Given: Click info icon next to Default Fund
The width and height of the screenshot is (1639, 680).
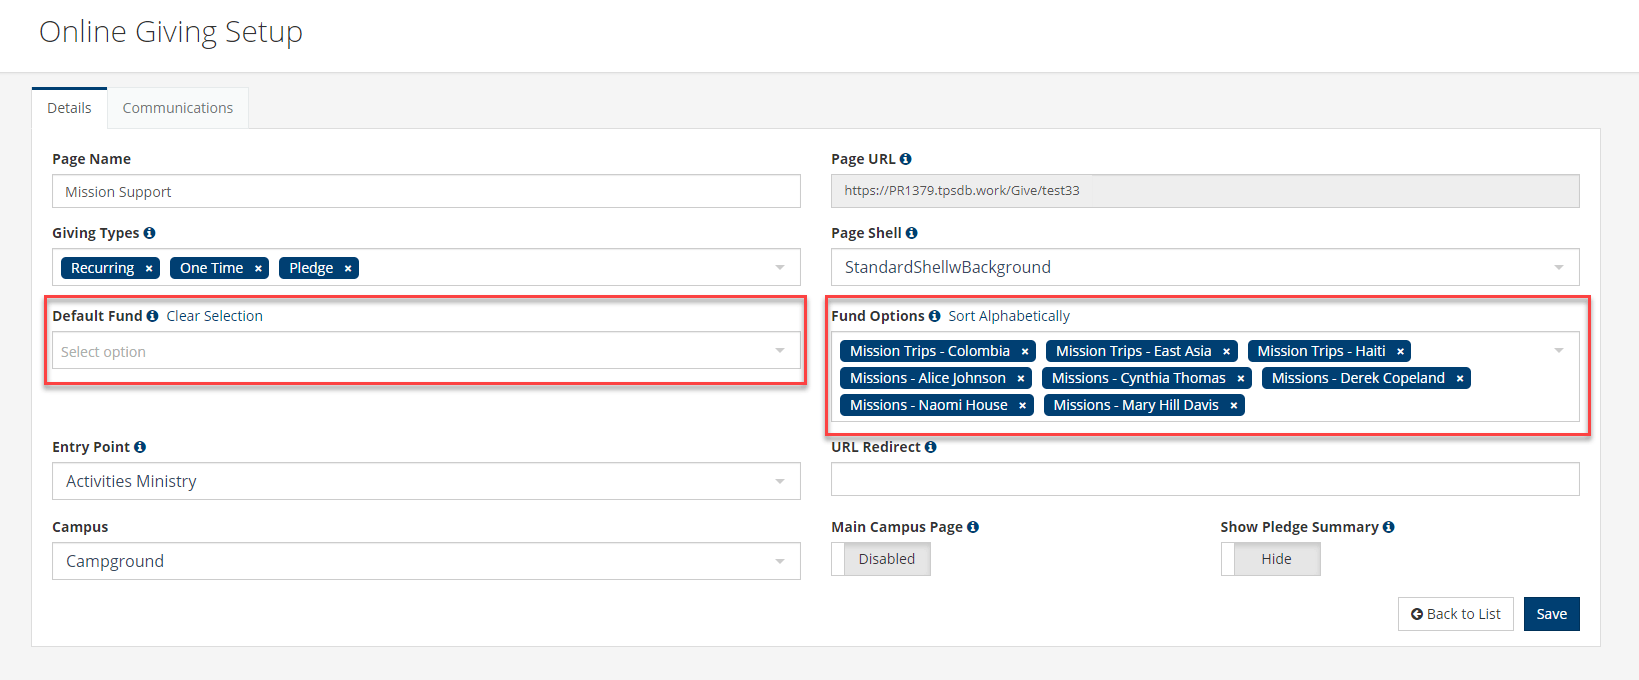Looking at the screenshot, I should [x=152, y=316].
